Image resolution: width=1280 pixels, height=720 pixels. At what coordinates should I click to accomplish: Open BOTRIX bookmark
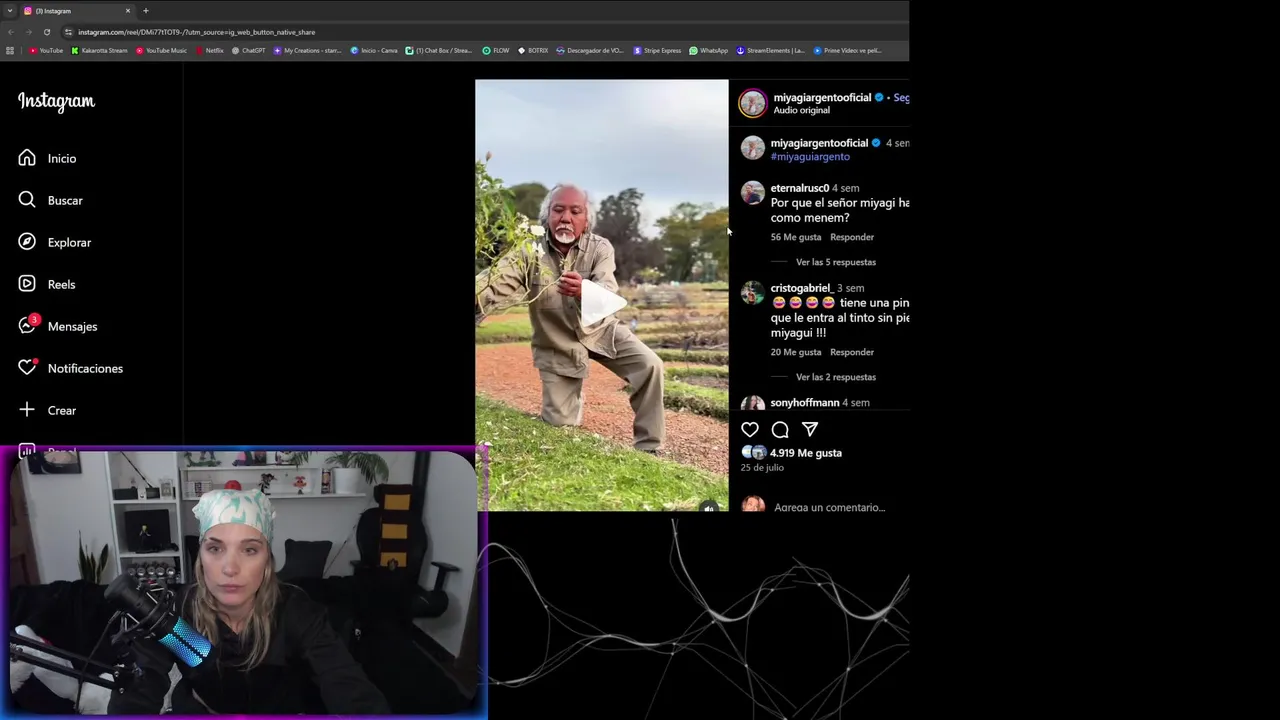click(533, 50)
